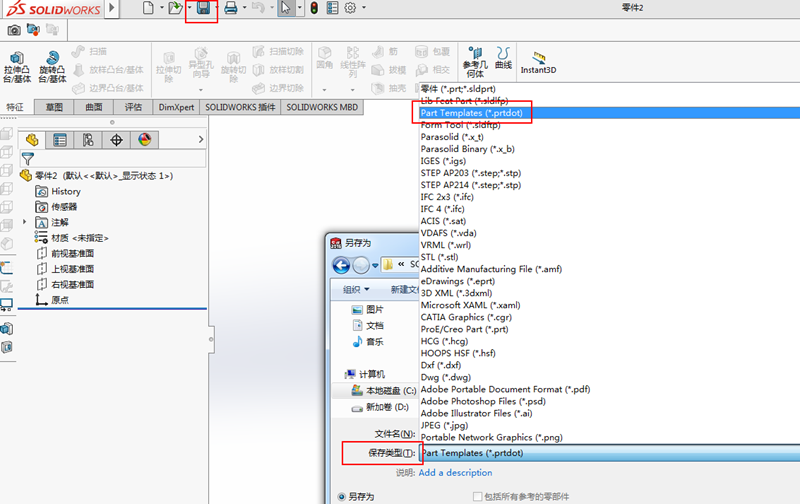Select Top Plane (上视基准面)

point(65,269)
